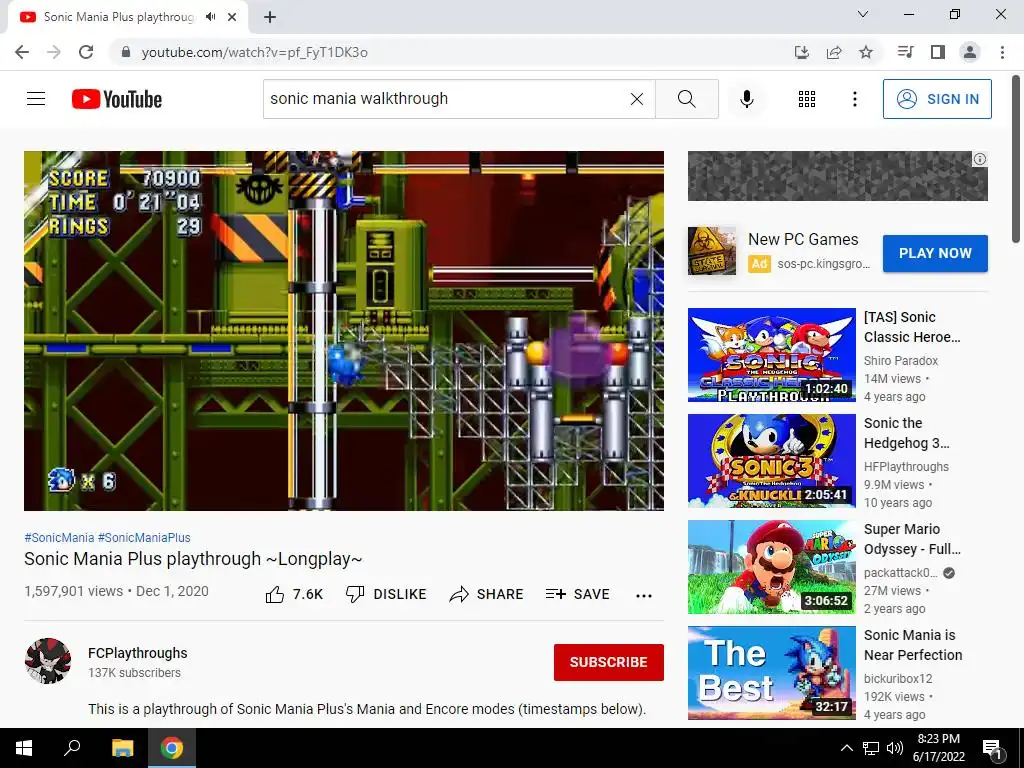Click the browser forward arrow

54,52
